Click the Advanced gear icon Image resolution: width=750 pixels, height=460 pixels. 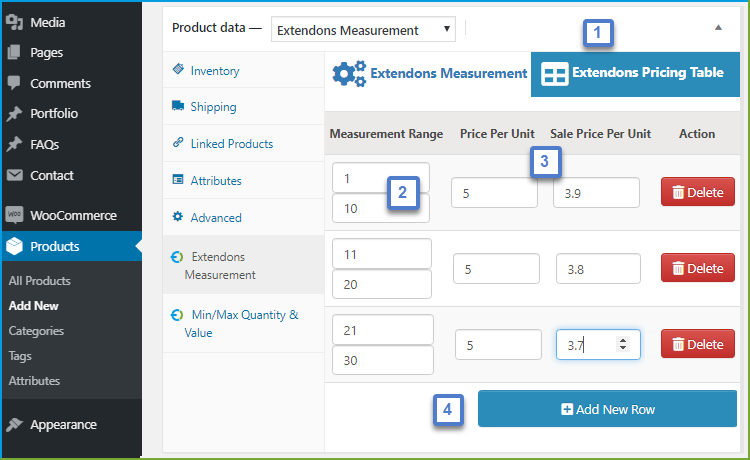point(178,216)
